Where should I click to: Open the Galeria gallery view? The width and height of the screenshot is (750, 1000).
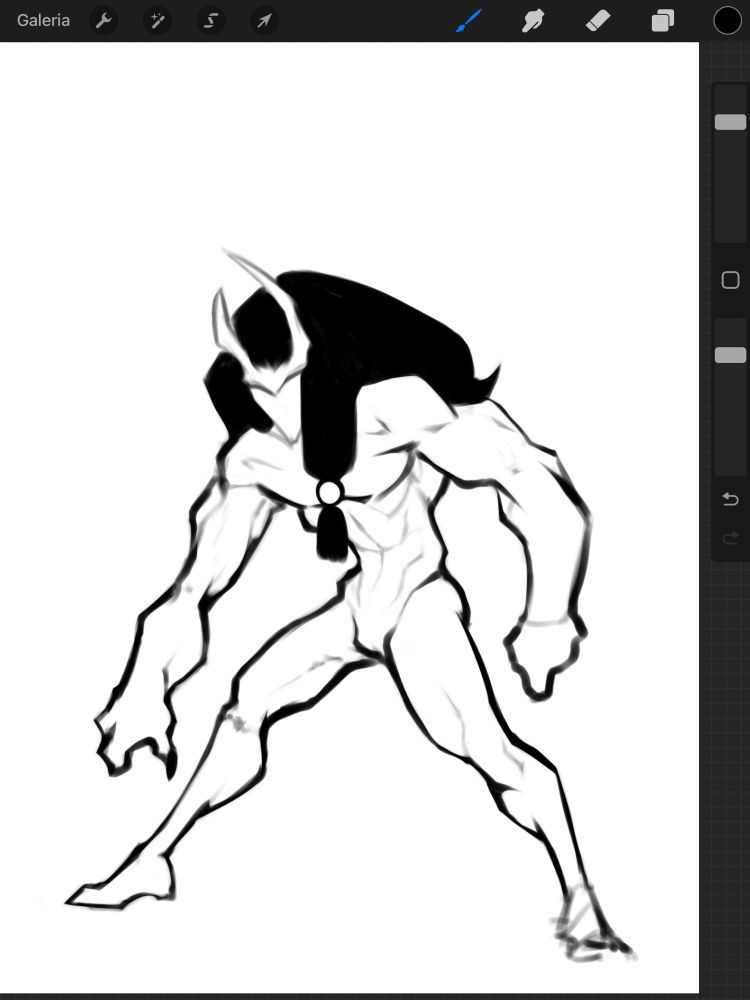point(43,20)
